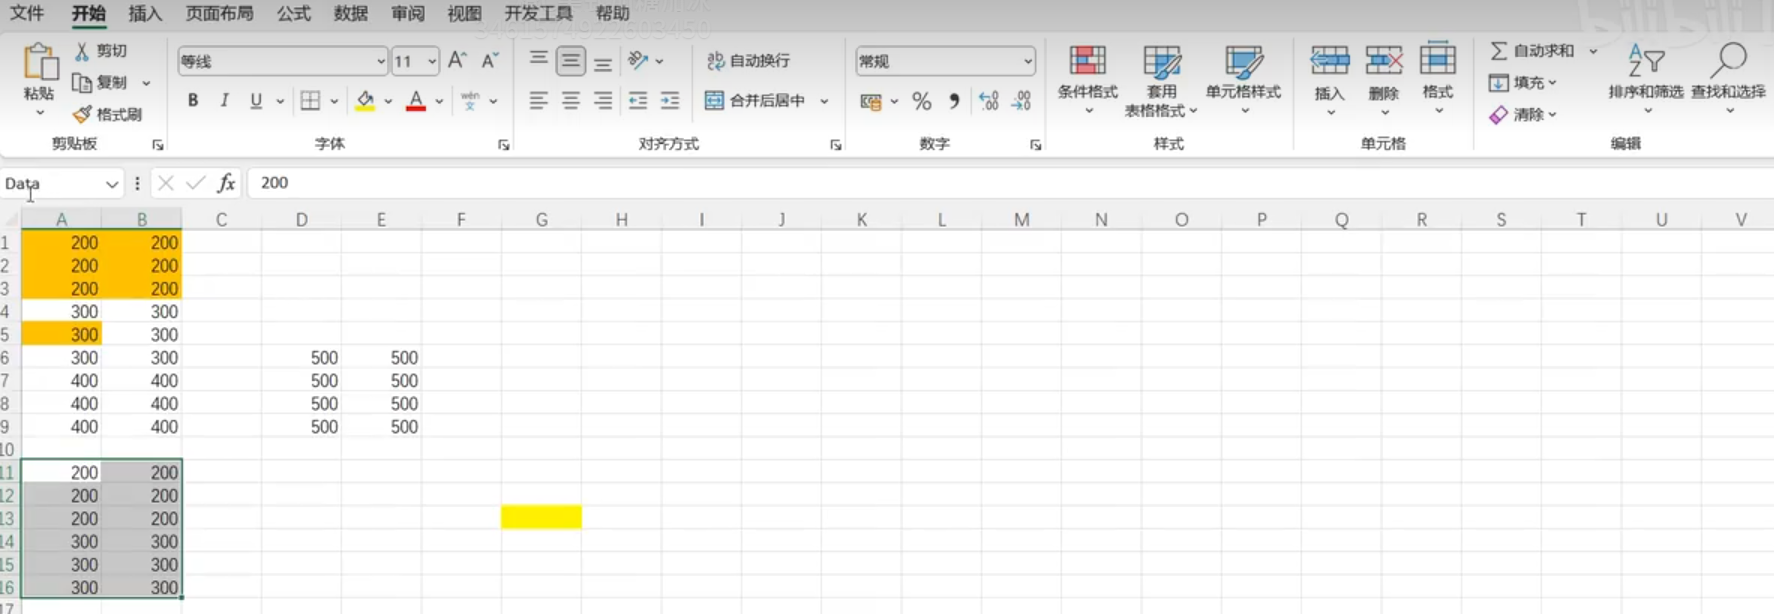The image size is (1774, 614).
Task: Open Find and Select (查找和选择)
Action: [1728, 80]
